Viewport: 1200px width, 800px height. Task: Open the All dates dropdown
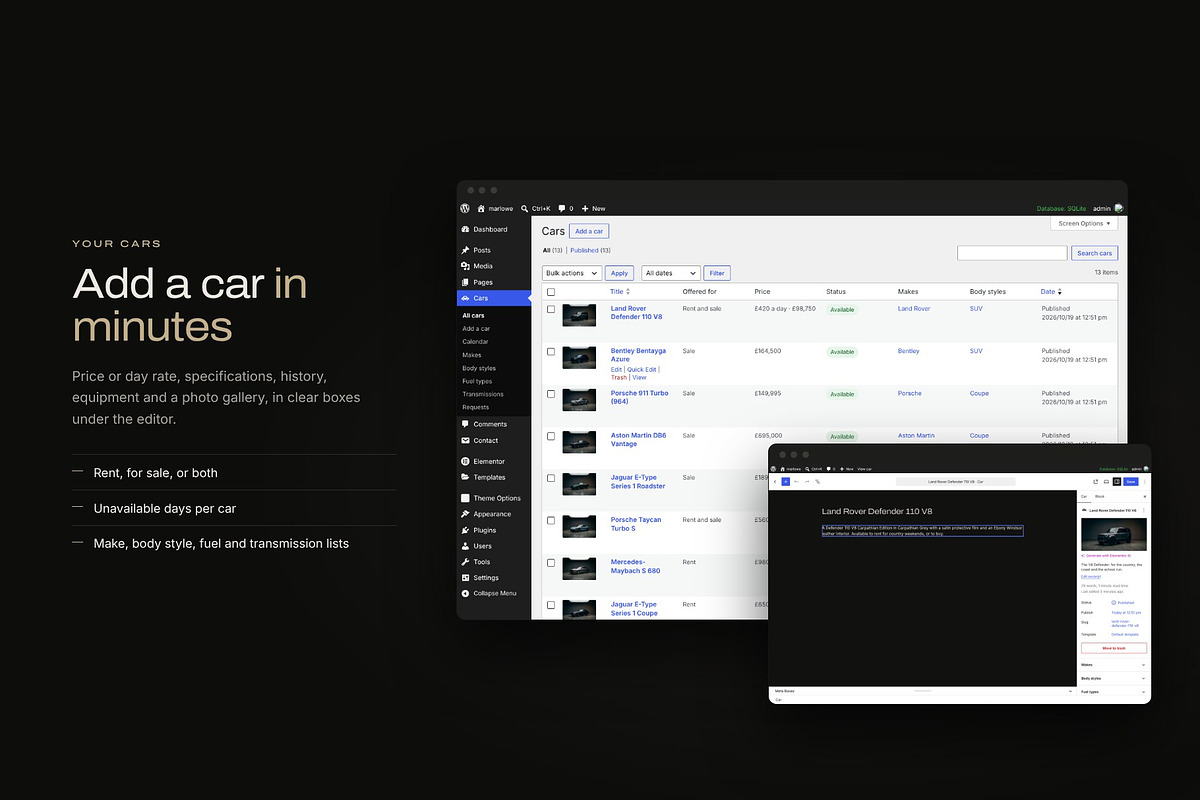click(670, 273)
